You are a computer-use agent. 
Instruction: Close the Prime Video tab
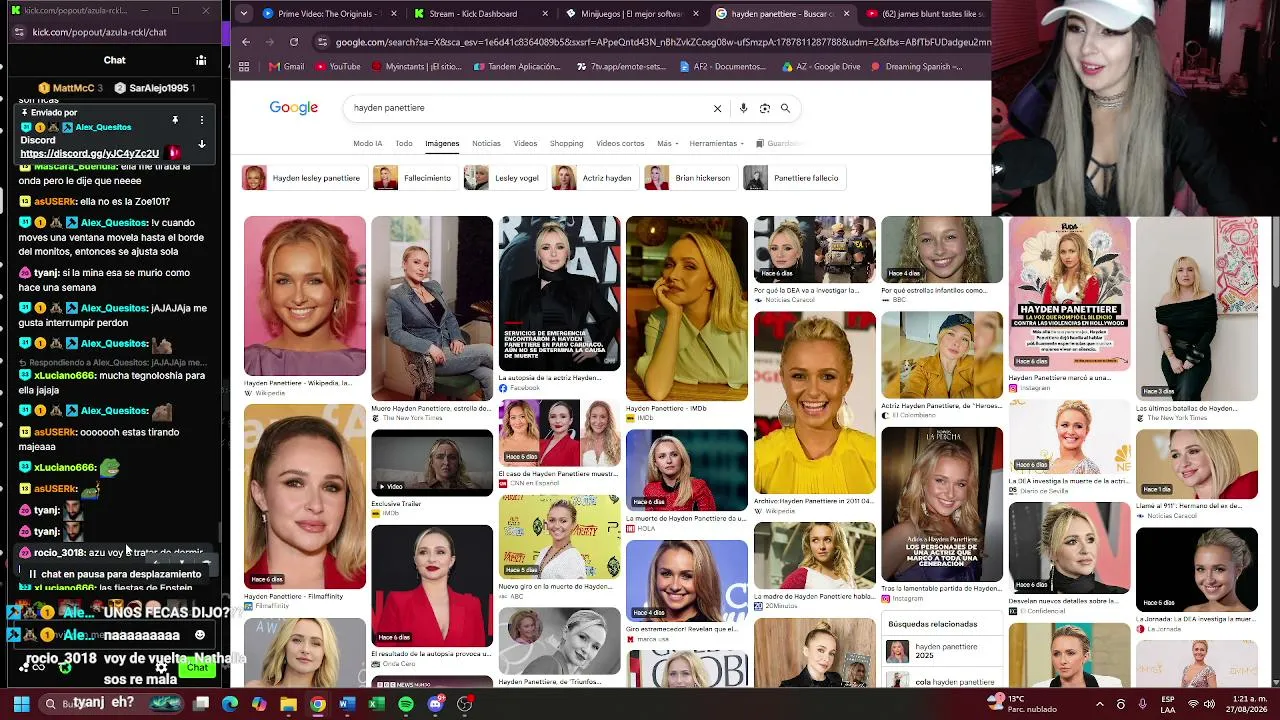(393, 14)
